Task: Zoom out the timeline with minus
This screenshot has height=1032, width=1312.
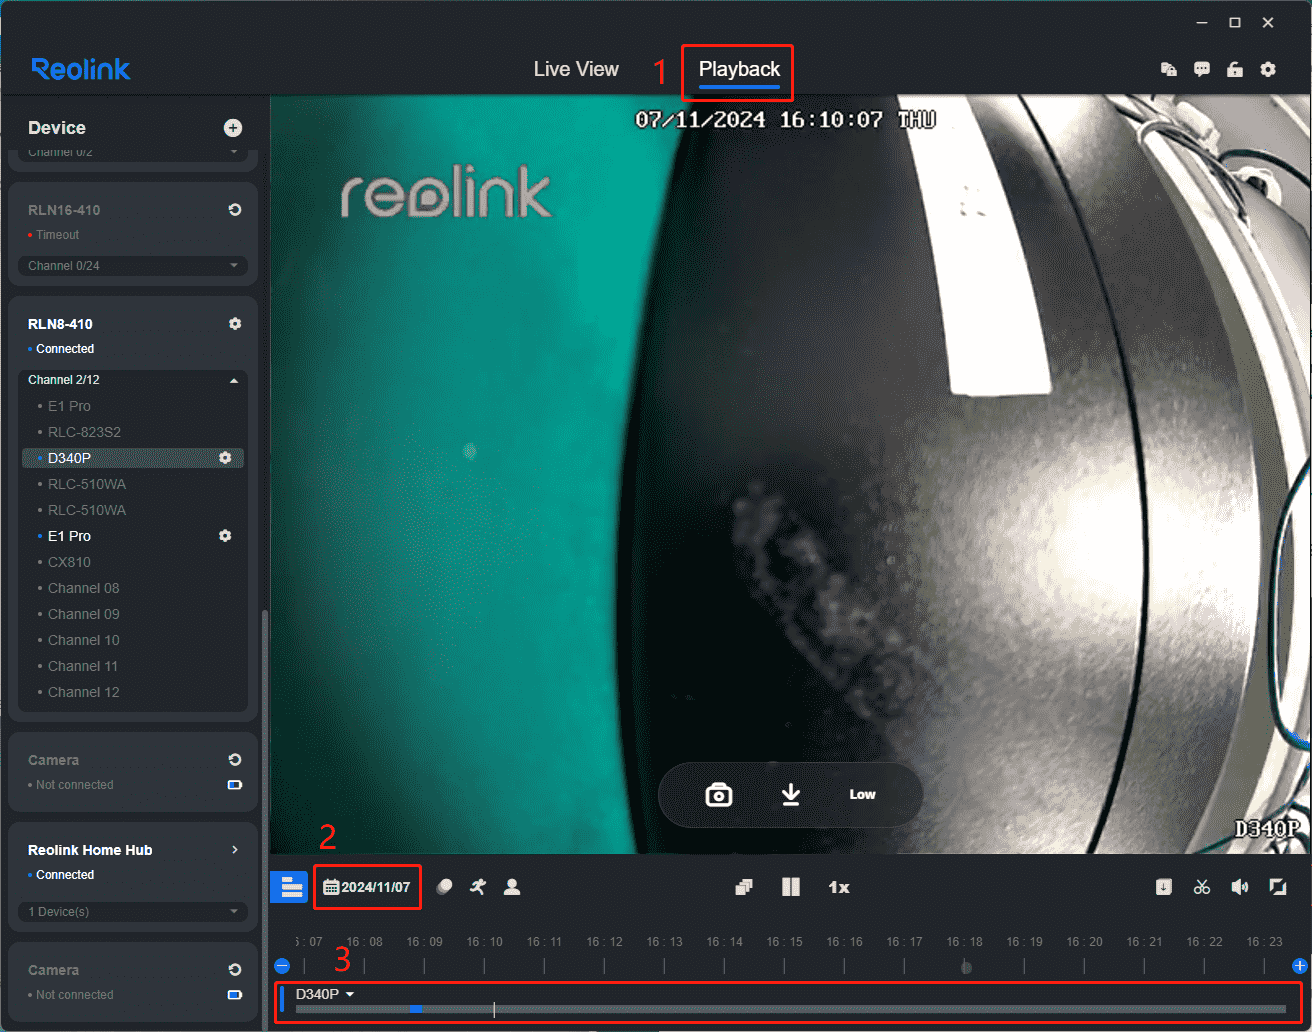Action: pos(282,966)
